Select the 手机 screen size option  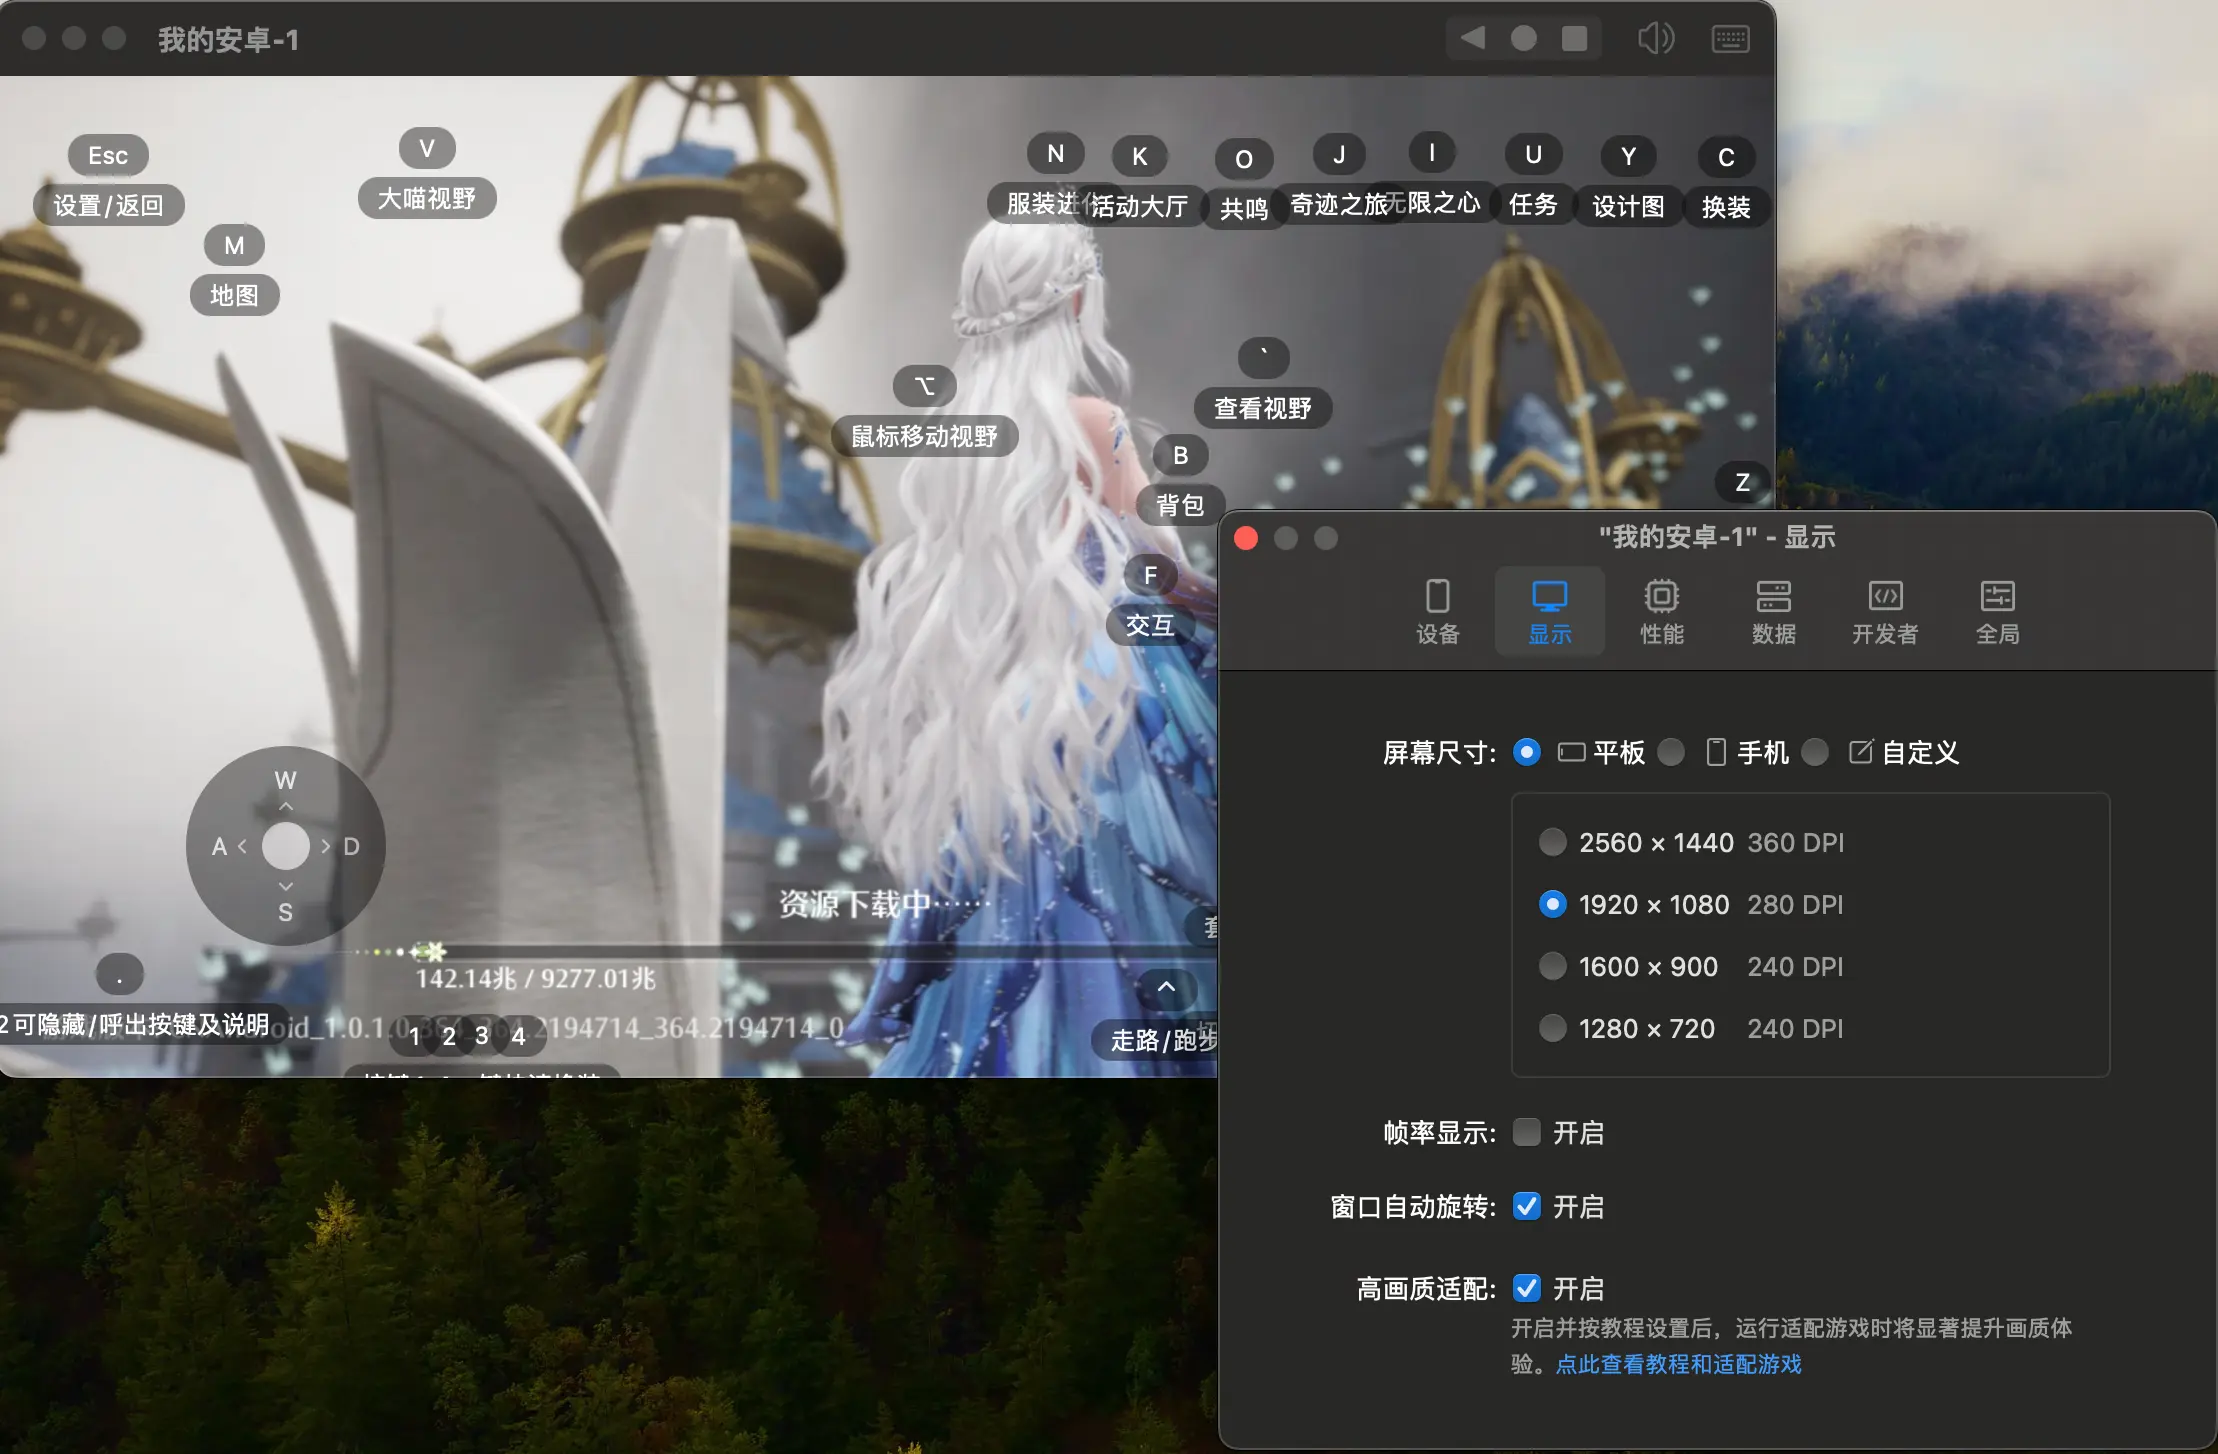coord(1671,752)
